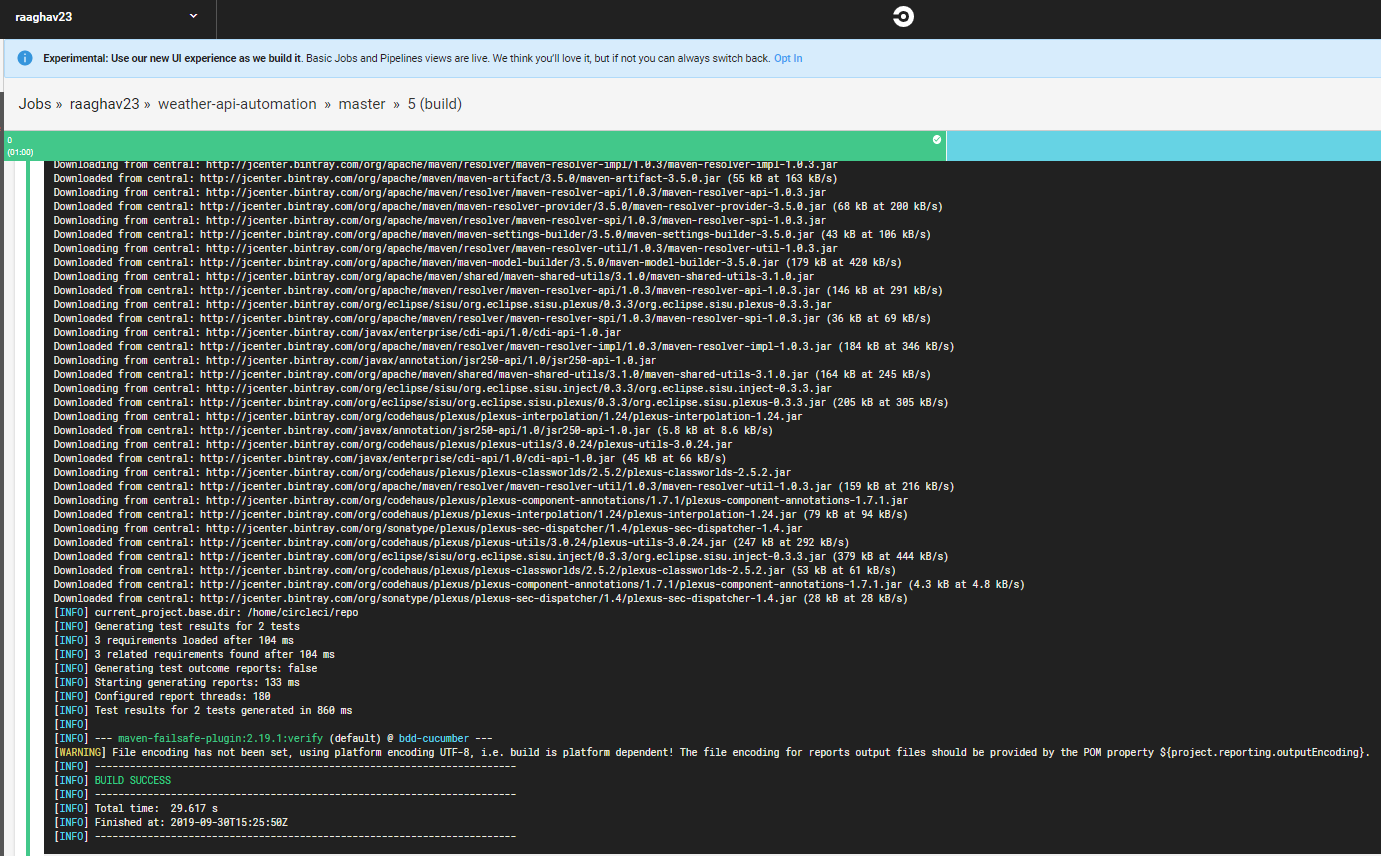The height and width of the screenshot is (856, 1381).
Task: Select the second parallel run bar
Action: click(x=1163, y=145)
